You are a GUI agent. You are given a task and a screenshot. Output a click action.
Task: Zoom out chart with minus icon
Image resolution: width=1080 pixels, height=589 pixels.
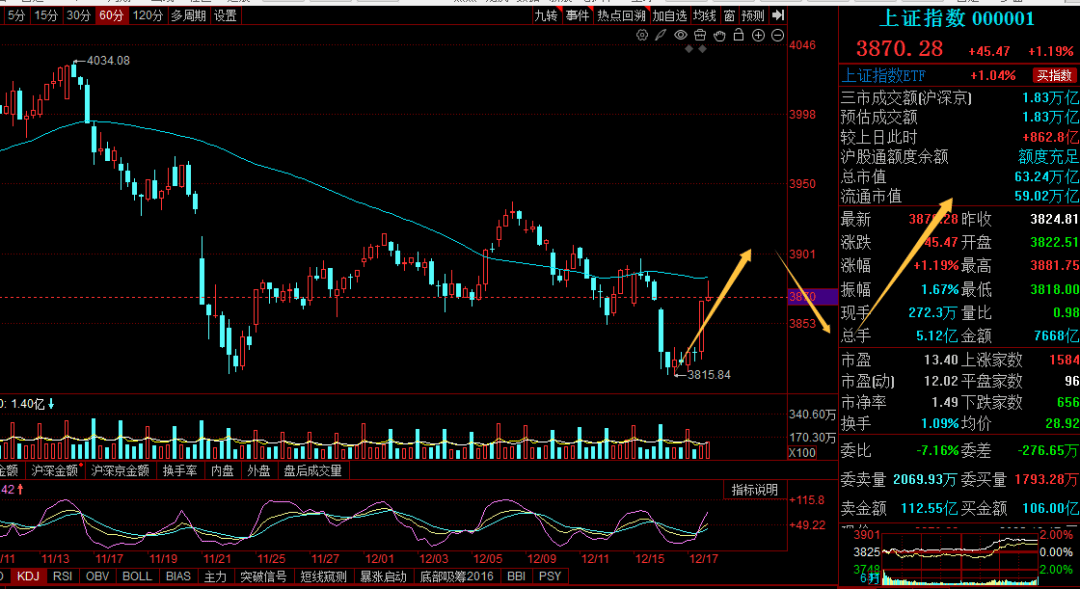click(x=777, y=35)
